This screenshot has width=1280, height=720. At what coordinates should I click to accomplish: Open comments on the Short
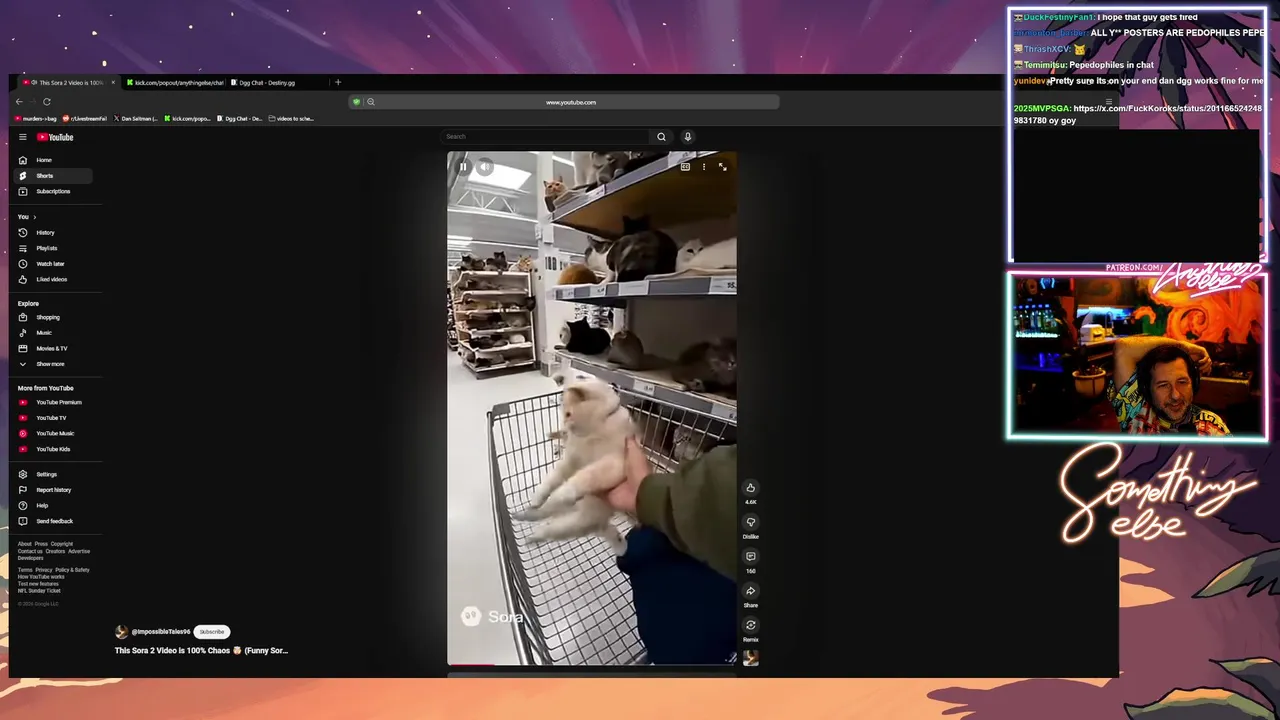(x=751, y=557)
